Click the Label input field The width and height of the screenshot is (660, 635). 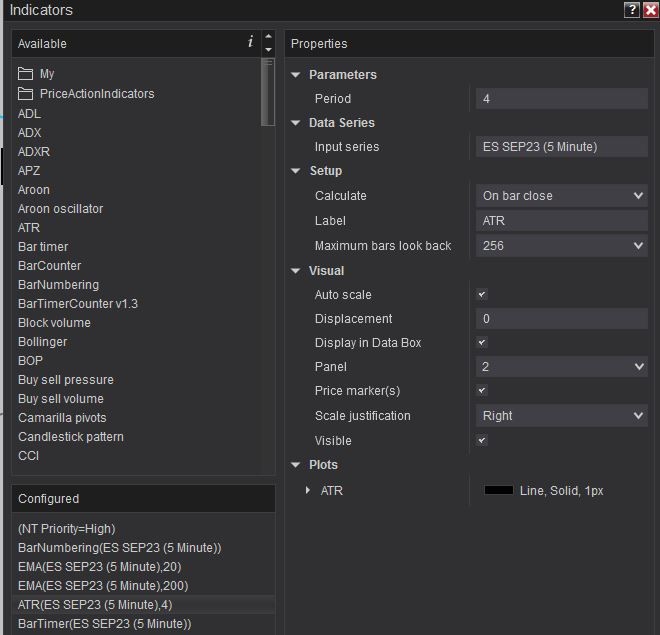562,221
